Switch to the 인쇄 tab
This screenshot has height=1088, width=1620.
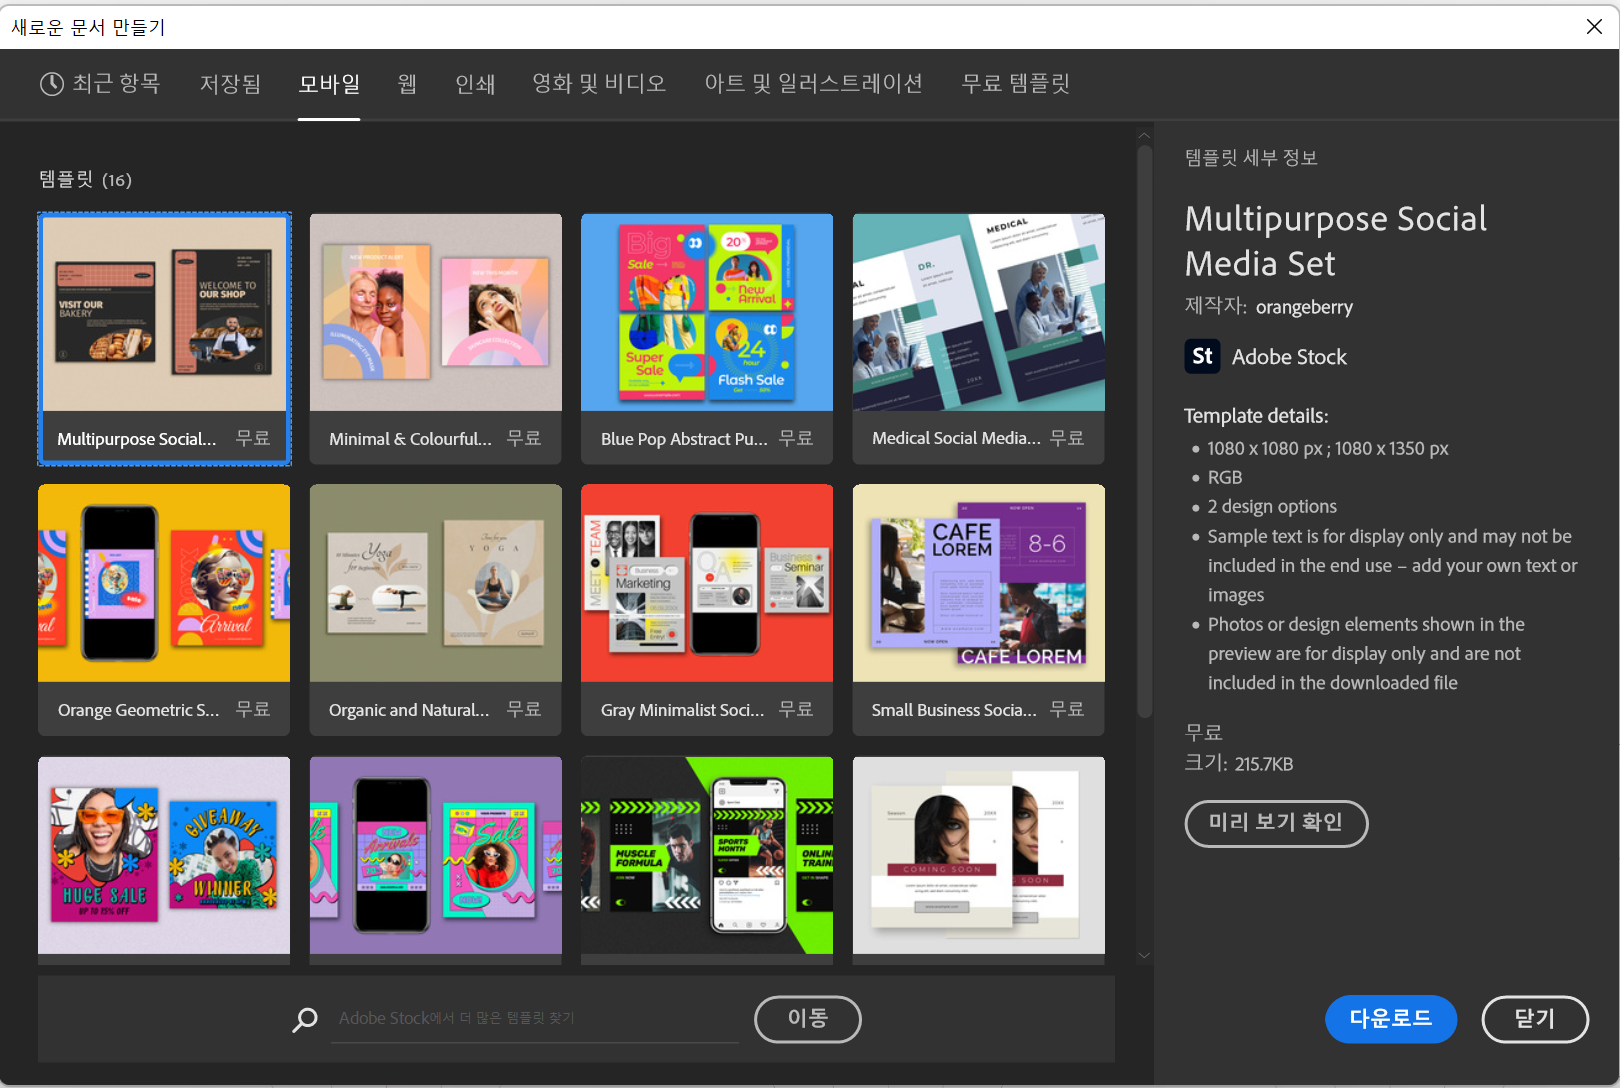pos(475,84)
